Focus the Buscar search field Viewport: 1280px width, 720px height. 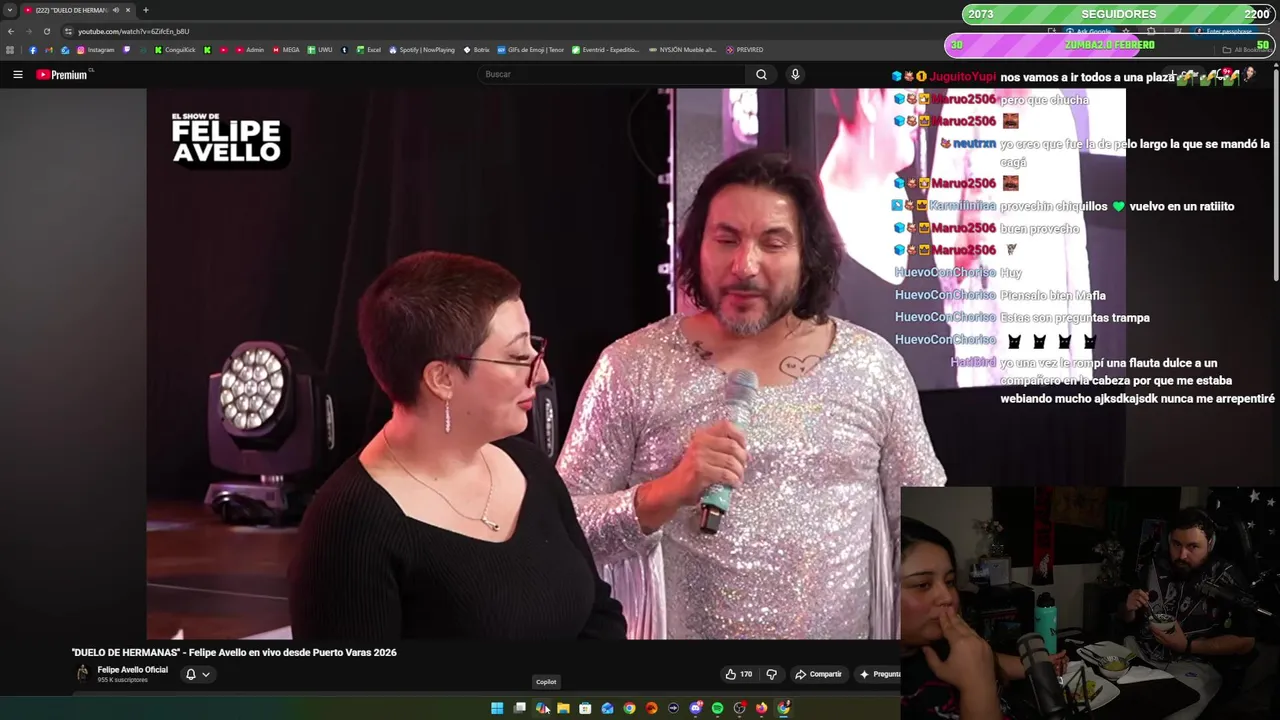coord(612,74)
